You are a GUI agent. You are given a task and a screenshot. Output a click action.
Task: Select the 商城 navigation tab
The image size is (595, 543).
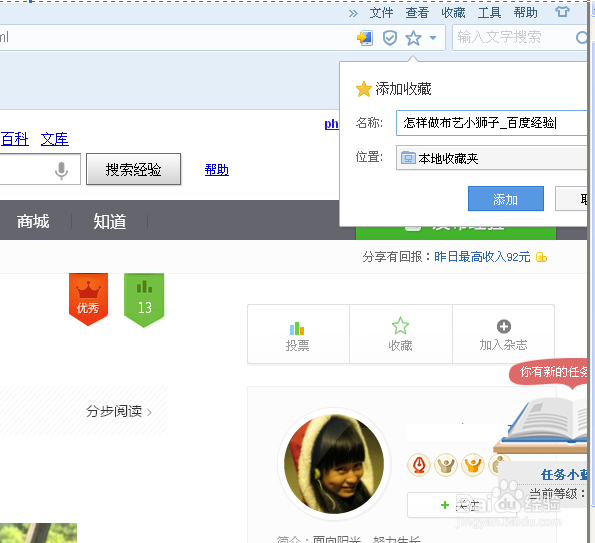[33, 221]
